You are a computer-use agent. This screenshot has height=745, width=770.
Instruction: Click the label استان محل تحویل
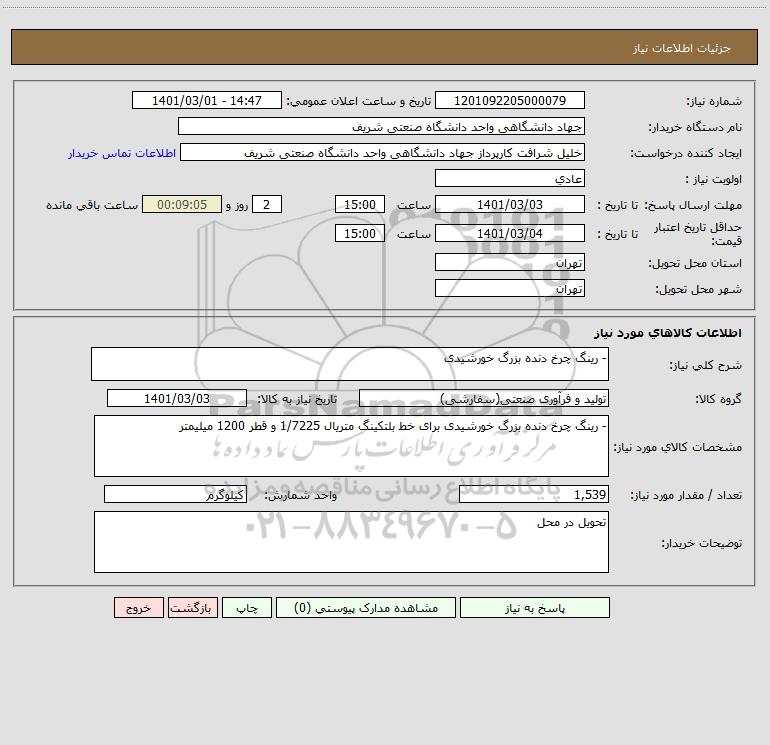click(695, 264)
